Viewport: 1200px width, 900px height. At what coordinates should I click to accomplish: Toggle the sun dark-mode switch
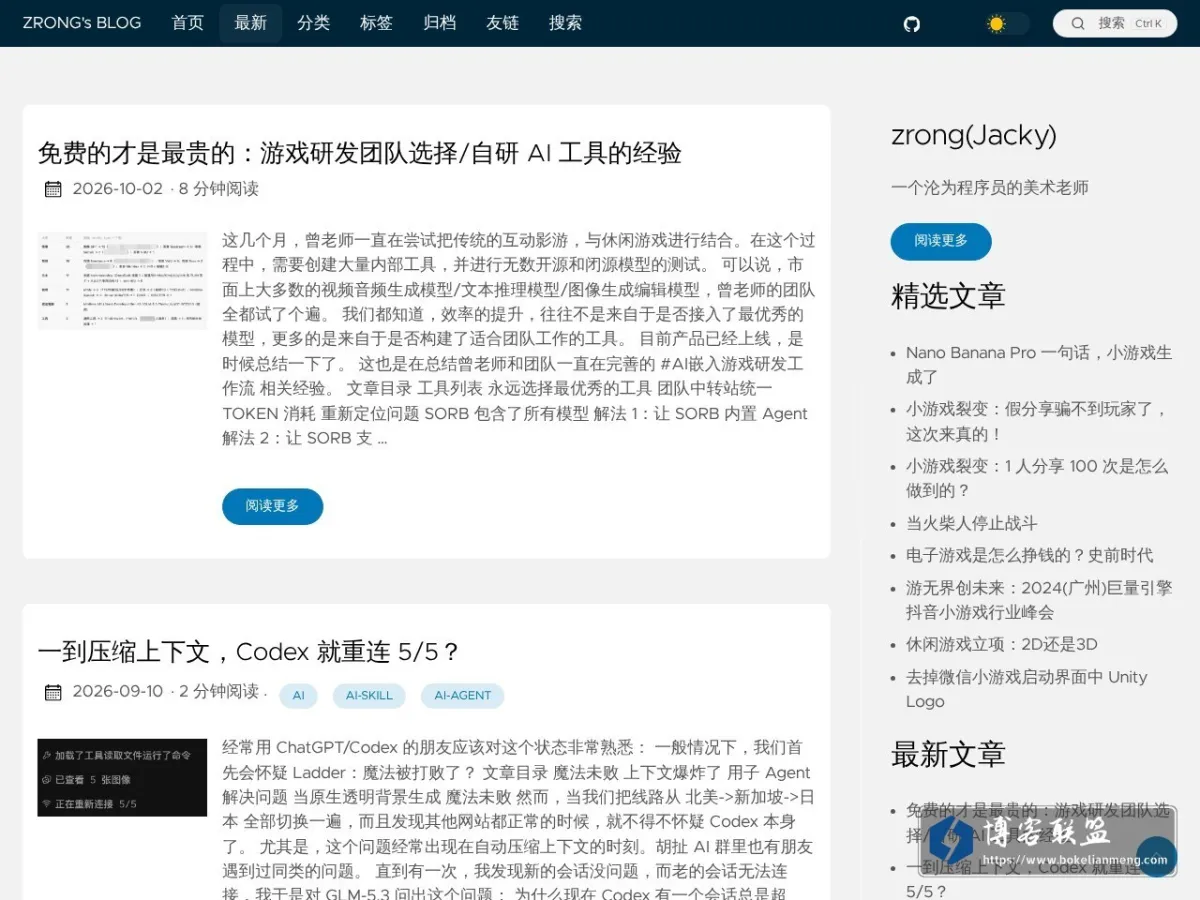point(1007,24)
